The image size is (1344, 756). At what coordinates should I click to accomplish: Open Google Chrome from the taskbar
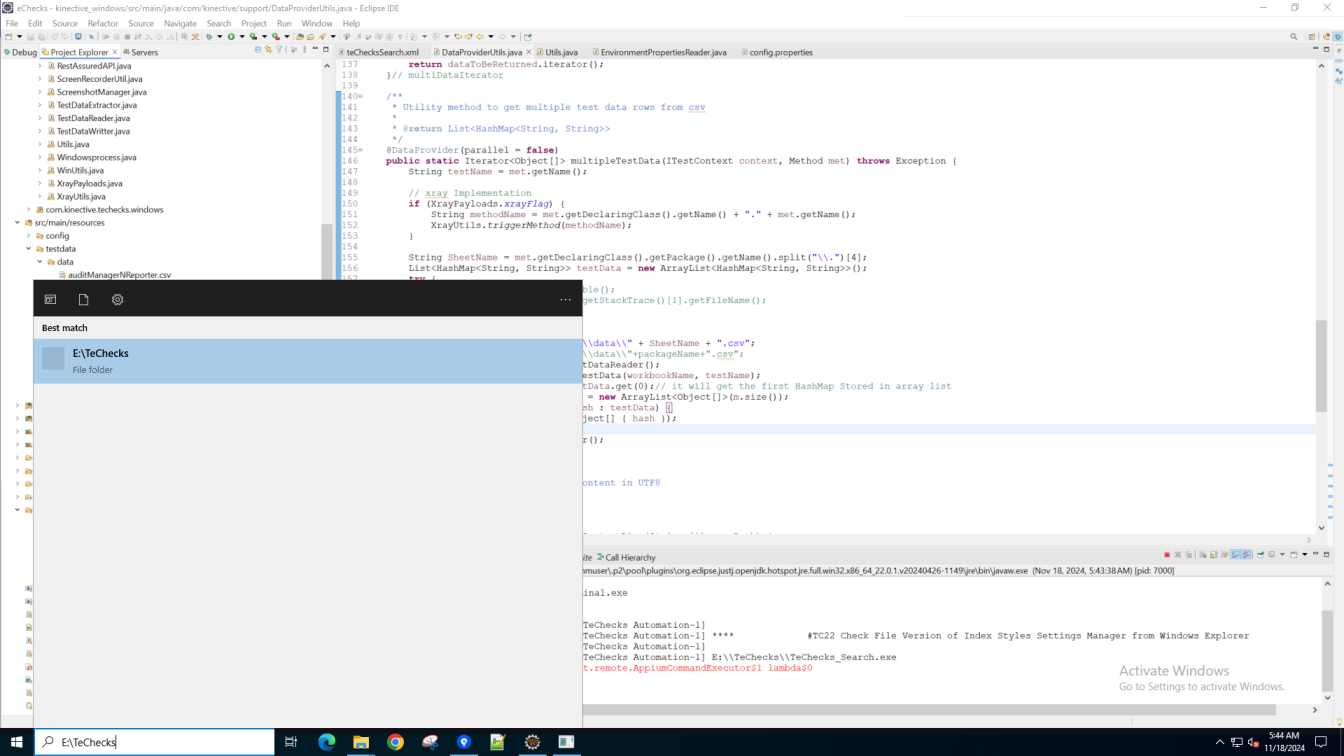[x=395, y=742]
